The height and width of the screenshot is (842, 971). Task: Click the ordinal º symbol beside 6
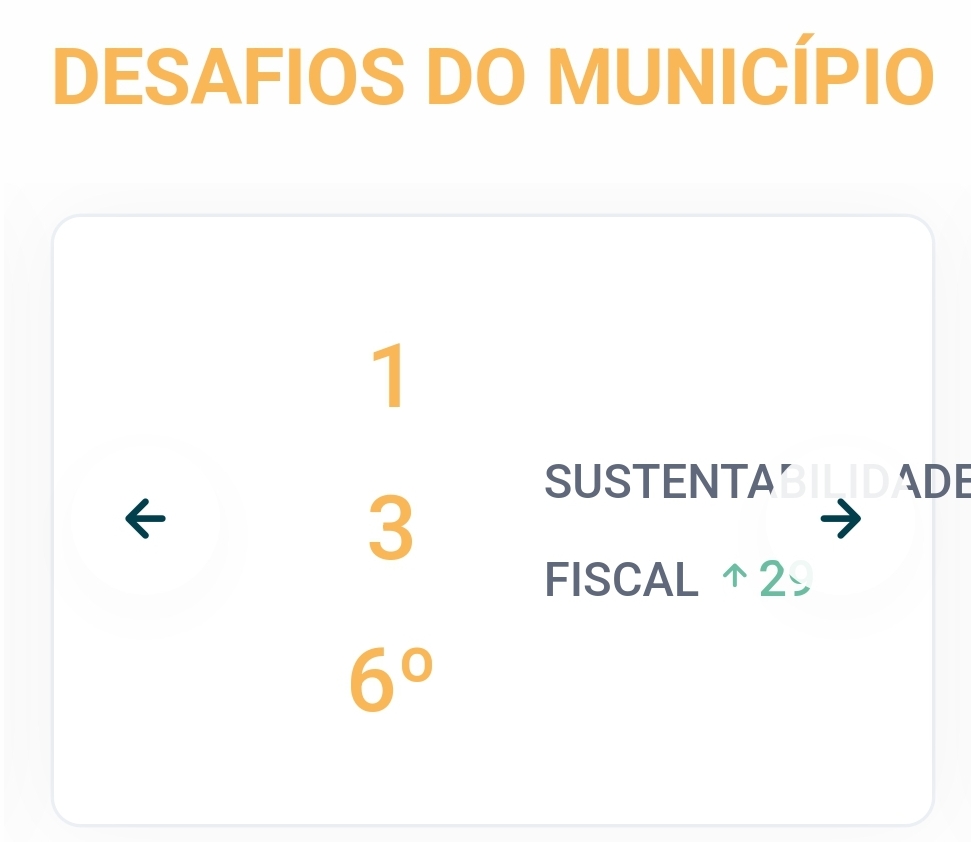click(417, 664)
